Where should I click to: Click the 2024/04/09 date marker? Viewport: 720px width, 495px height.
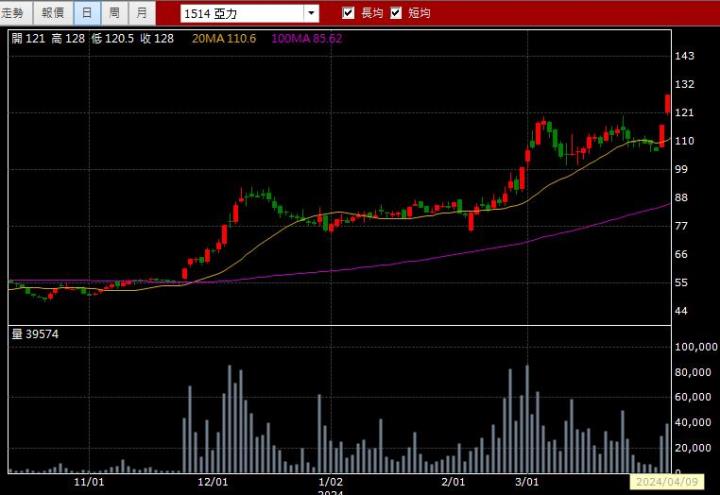(666, 482)
